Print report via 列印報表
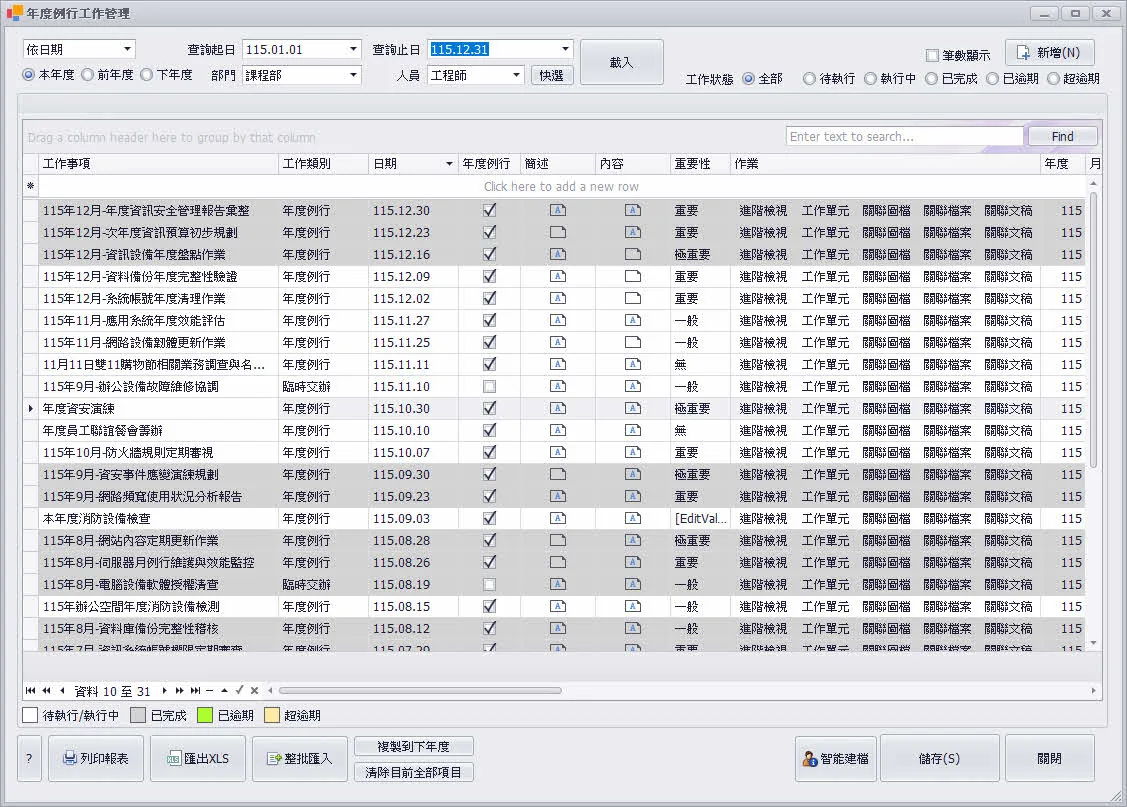 pyautogui.click(x=96, y=758)
